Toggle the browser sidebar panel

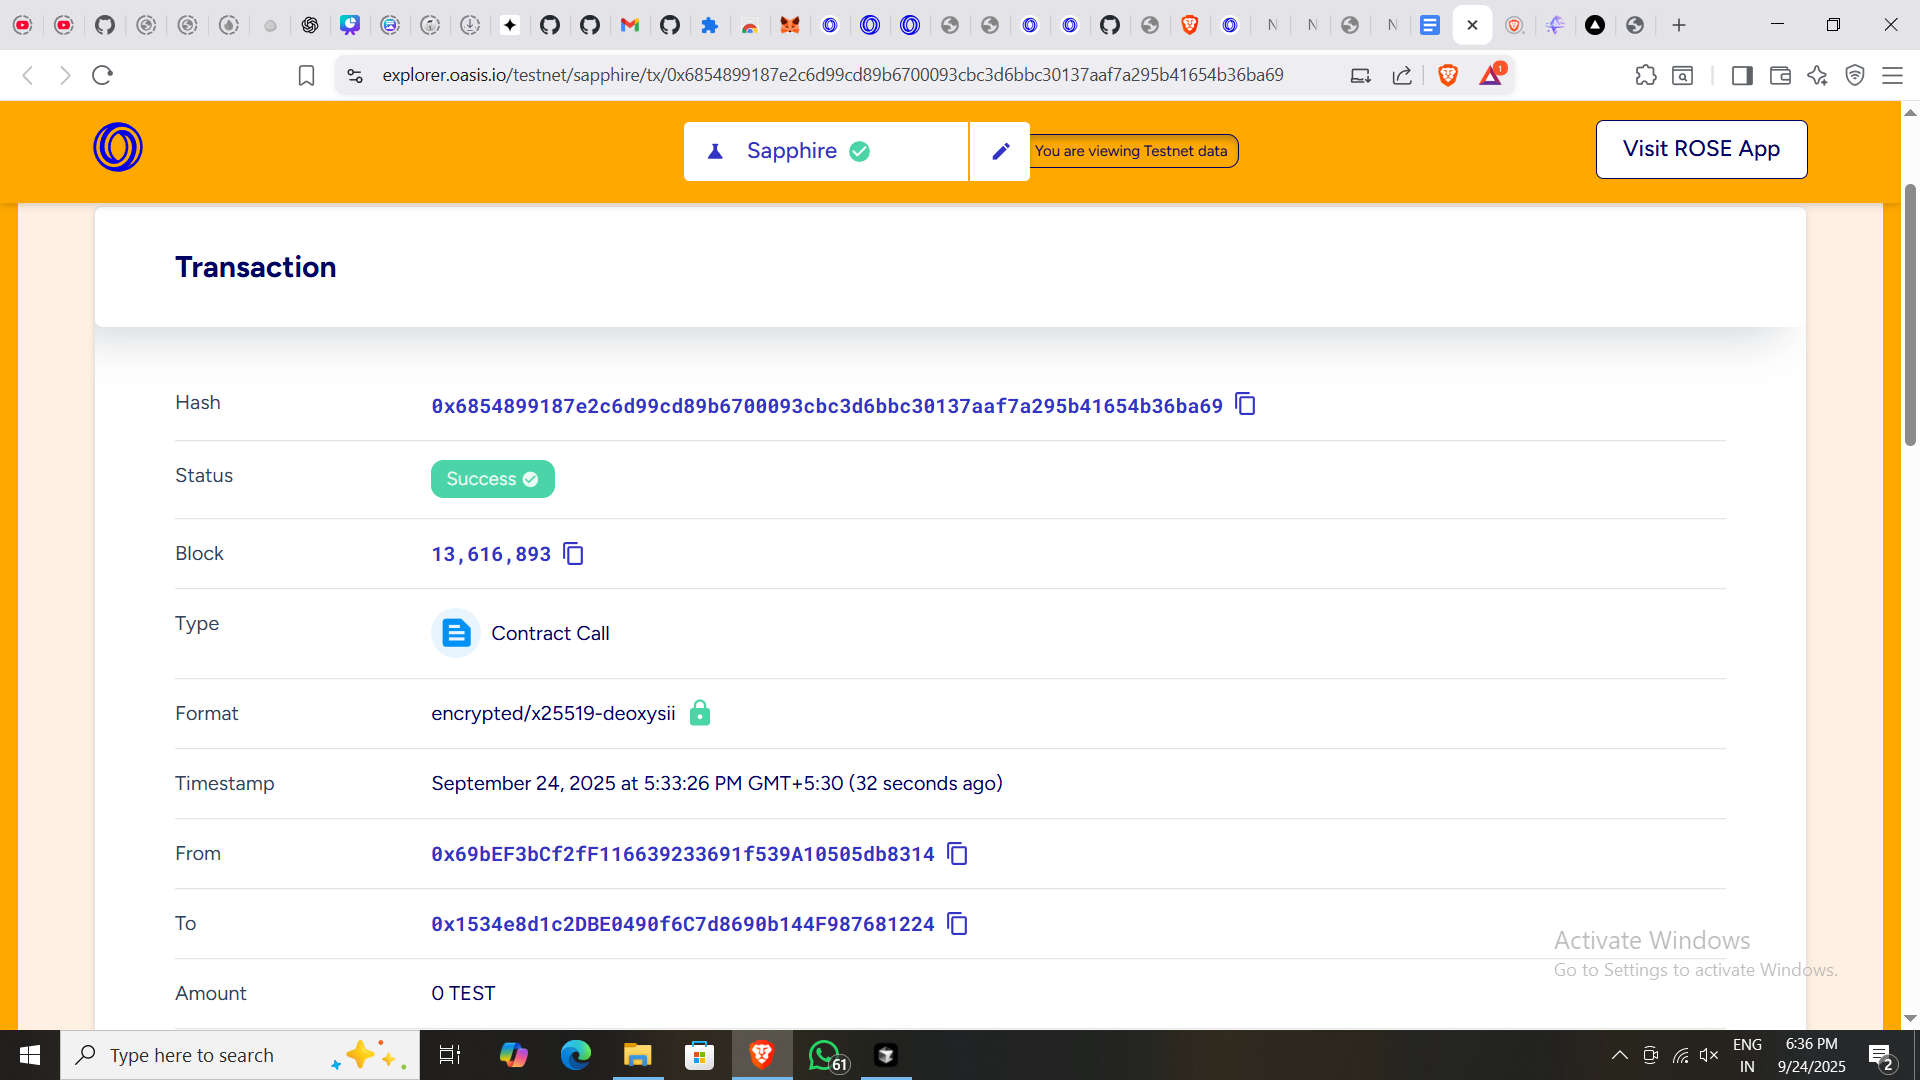pos(1741,75)
